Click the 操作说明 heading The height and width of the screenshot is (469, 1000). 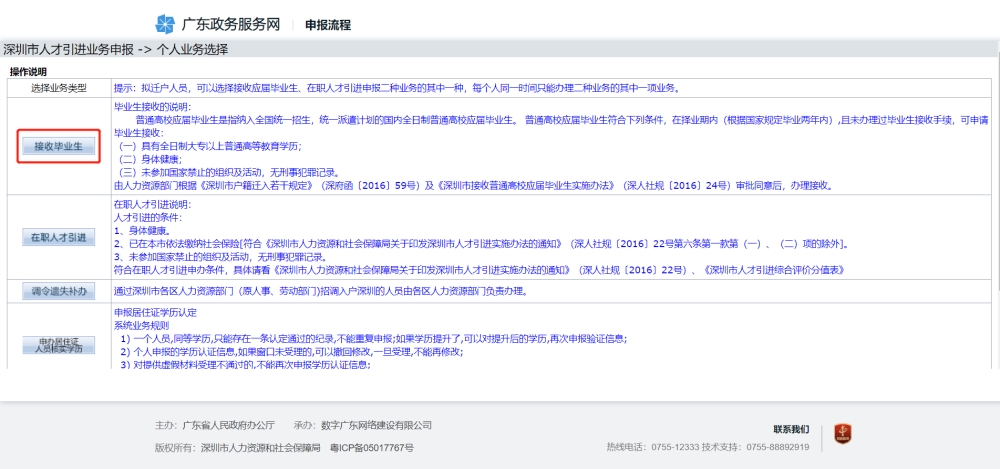point(28,72)
